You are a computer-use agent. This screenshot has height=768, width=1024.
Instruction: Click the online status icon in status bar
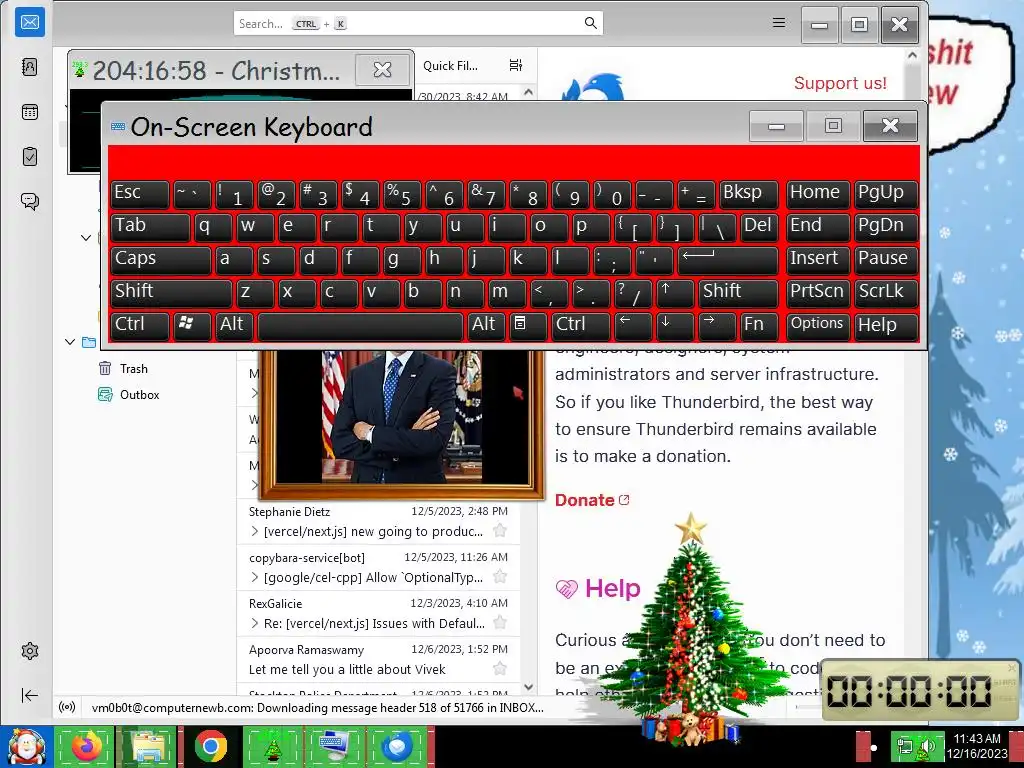pyautogui.click(x=67, y=707)
